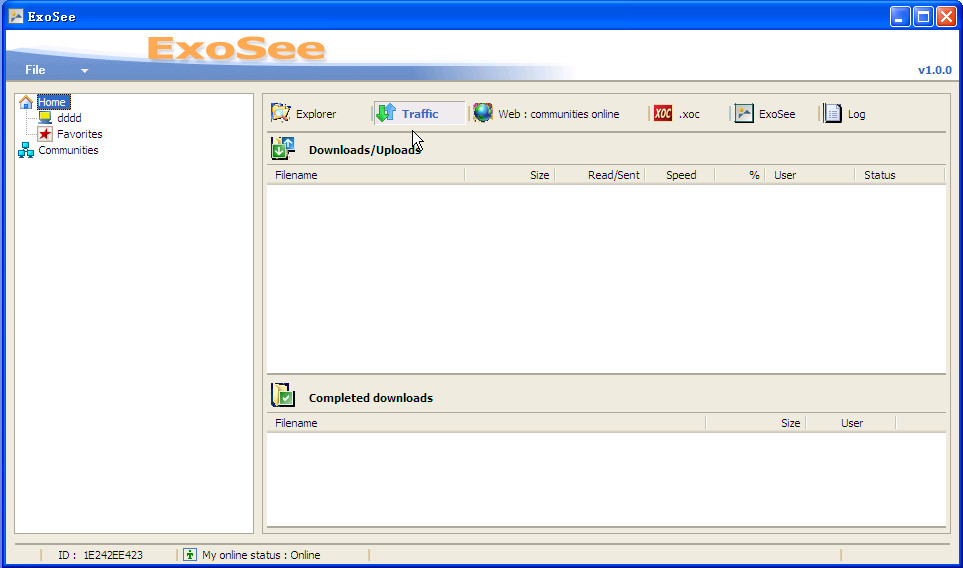Select Home in the tree
963x568 pixels.
52,102
